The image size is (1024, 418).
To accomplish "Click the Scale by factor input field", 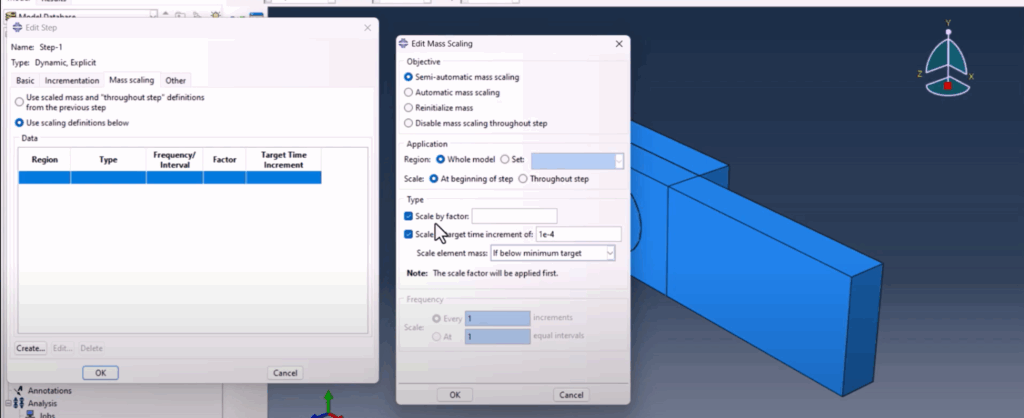I will point(514,216).
